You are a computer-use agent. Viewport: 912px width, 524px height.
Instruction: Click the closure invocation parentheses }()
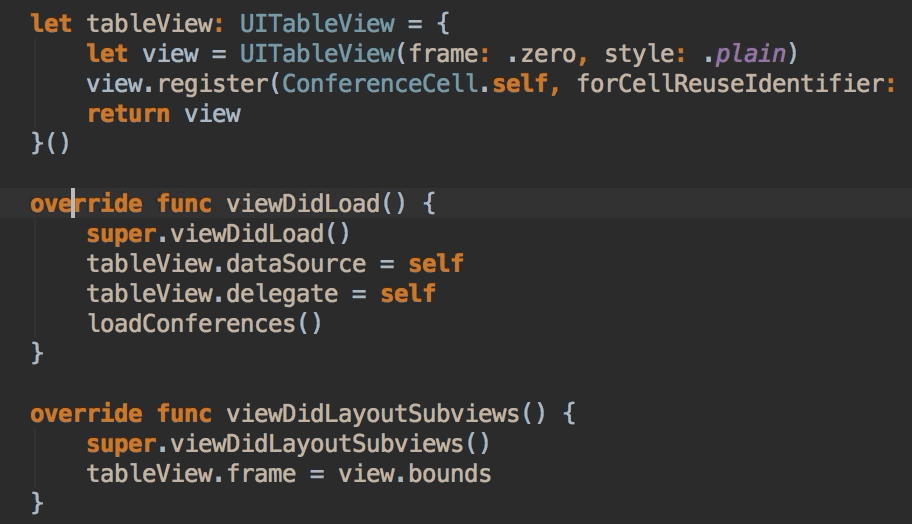[50, 143]
